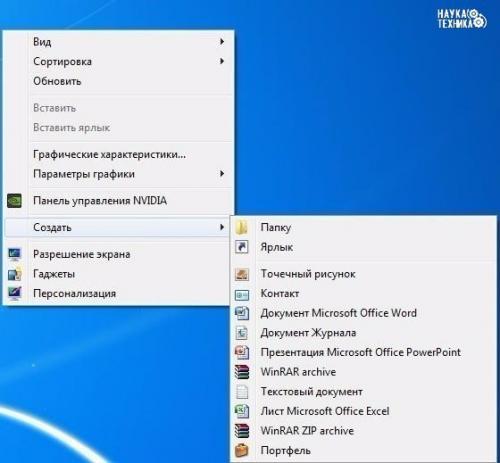Click the WinRAR archive books icon
This screenshot has width=500, height=463.
click(x=242, y=372)
